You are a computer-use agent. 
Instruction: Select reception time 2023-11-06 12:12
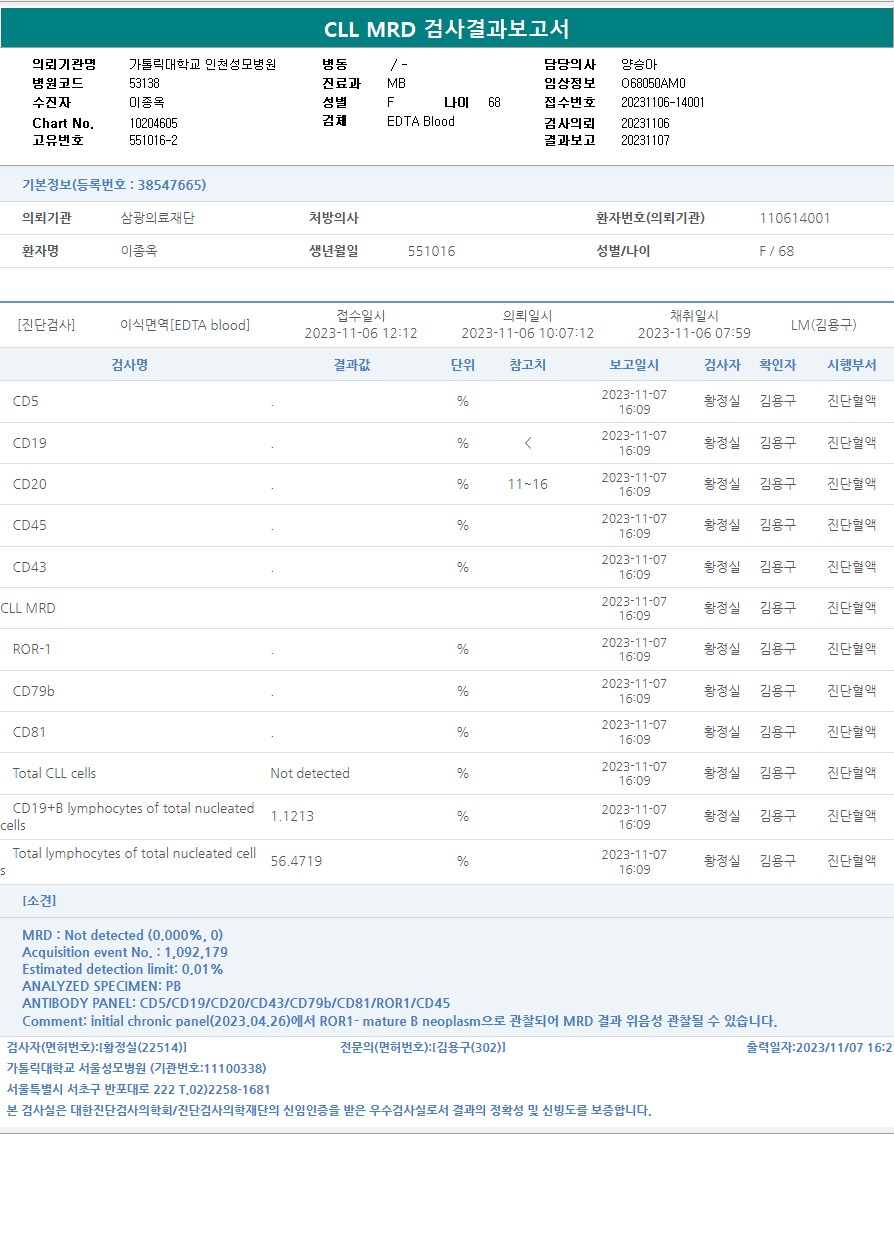tap(361, 333)
